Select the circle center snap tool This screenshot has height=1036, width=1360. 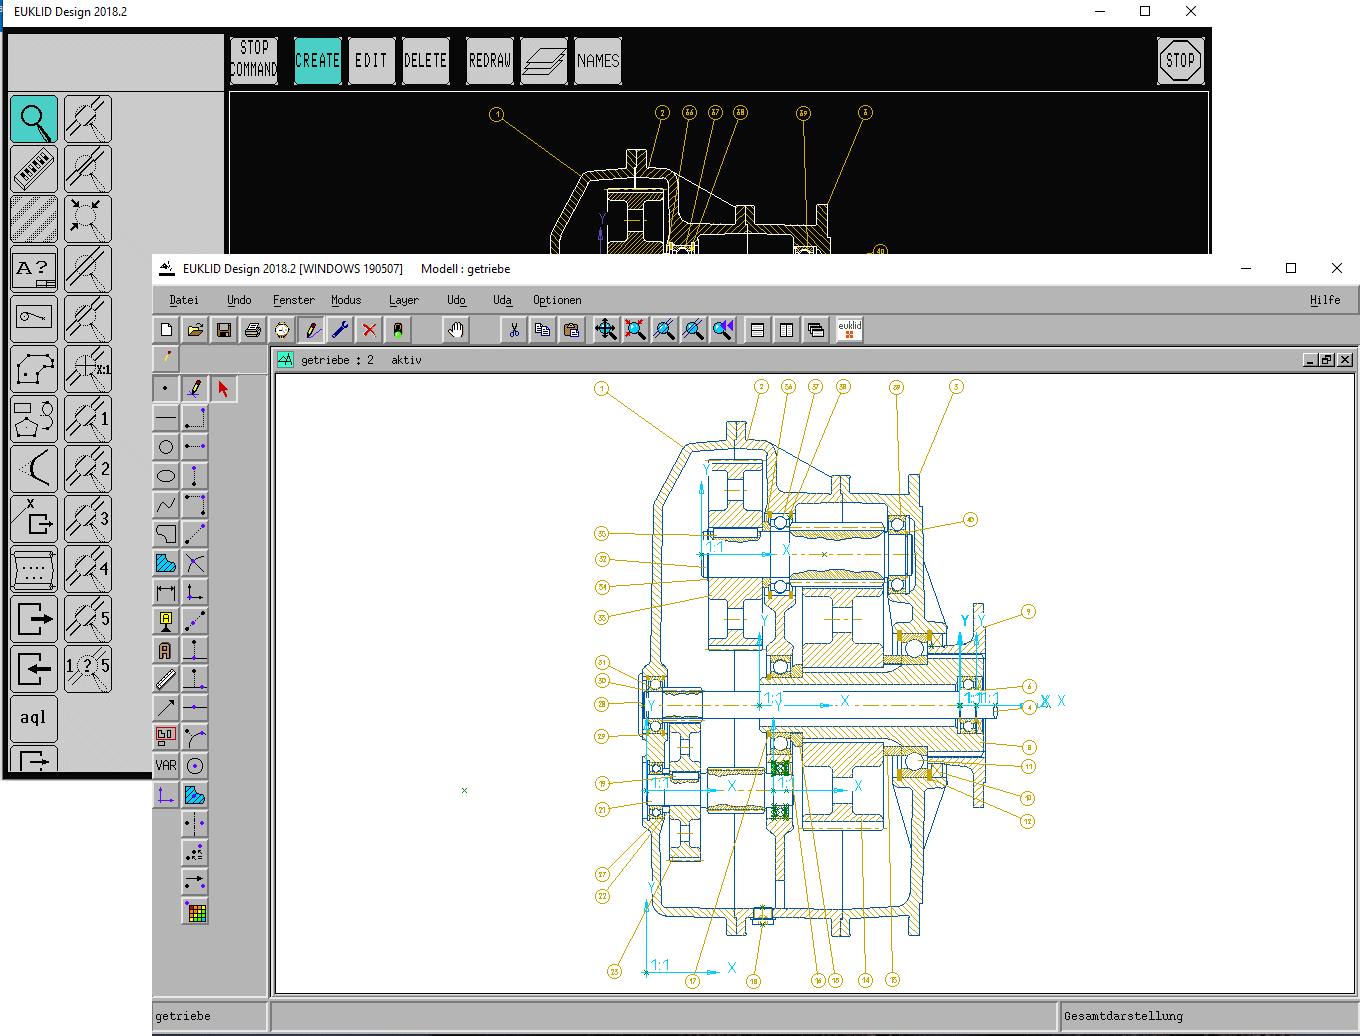click(x=195, y=766)
